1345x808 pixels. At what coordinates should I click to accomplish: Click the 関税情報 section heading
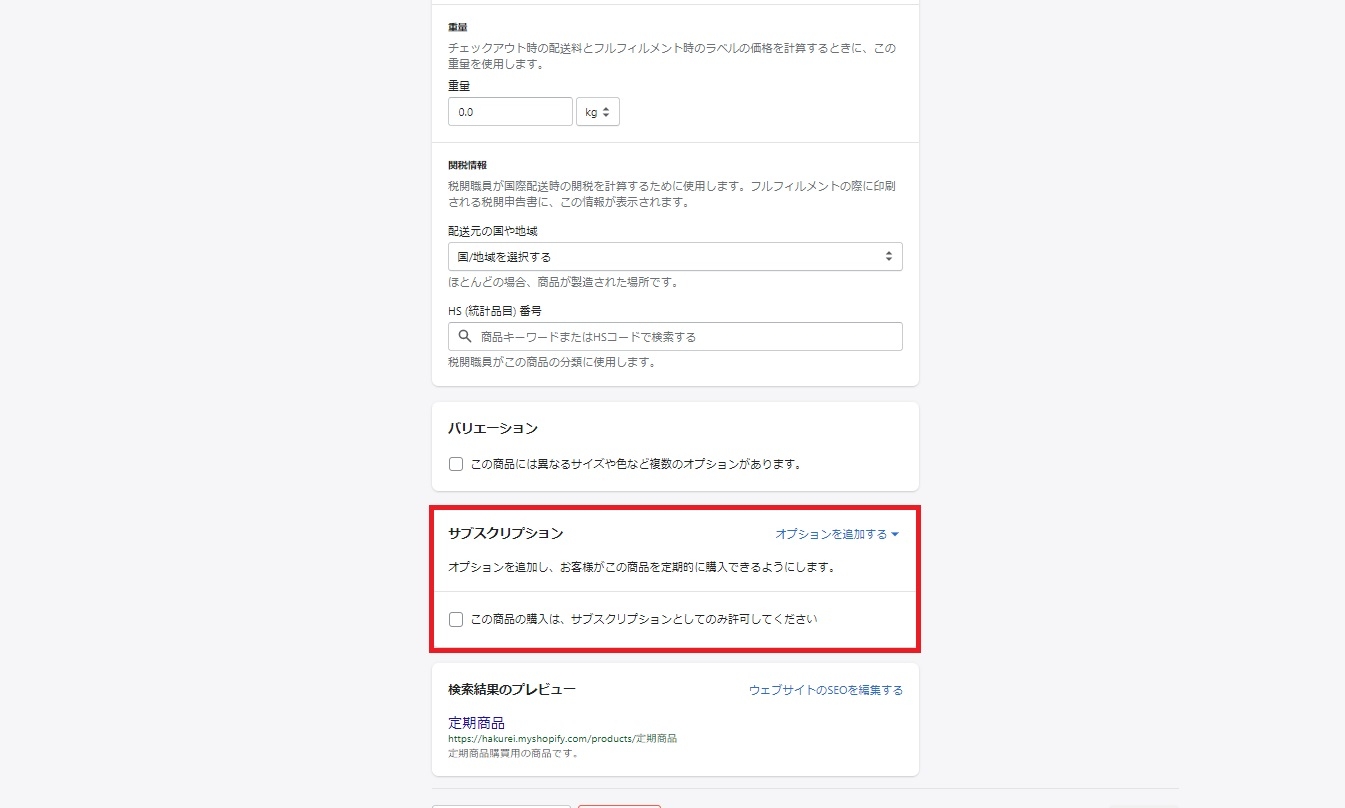tap(467, 165)
